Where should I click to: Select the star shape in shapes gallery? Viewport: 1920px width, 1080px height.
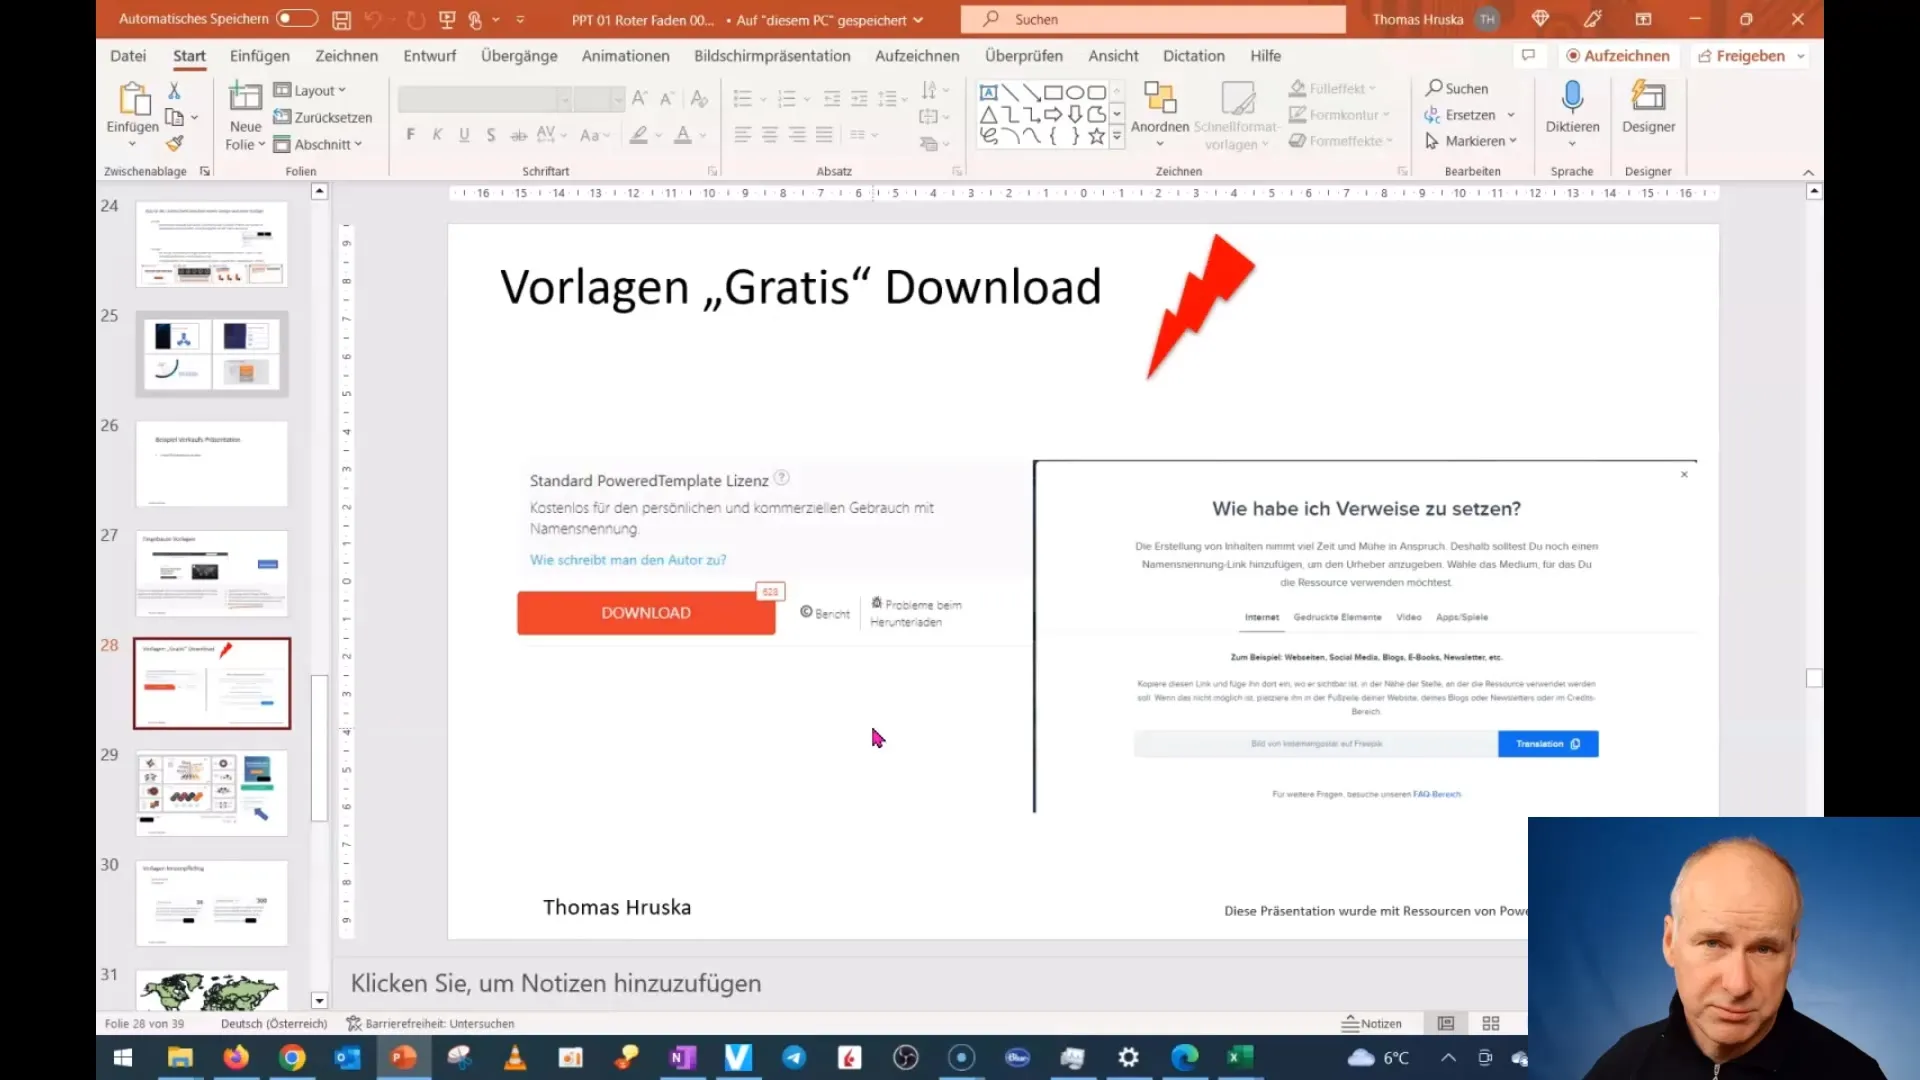[x=1097, y=136]
